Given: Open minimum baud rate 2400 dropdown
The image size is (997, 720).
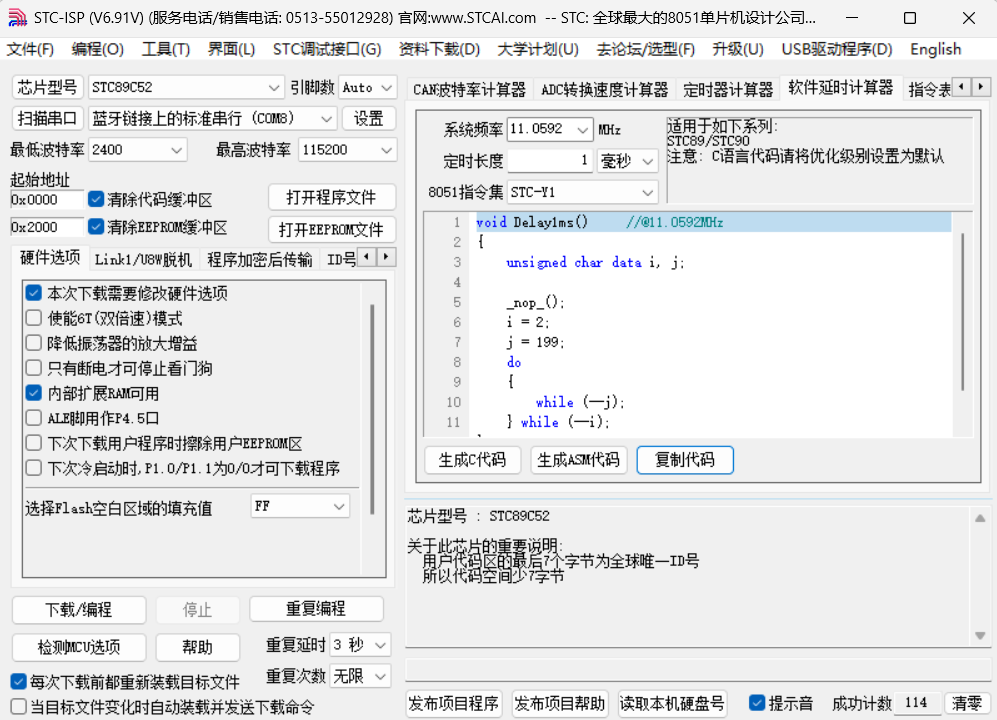Looking at the screenshot, I should (137, 150).
